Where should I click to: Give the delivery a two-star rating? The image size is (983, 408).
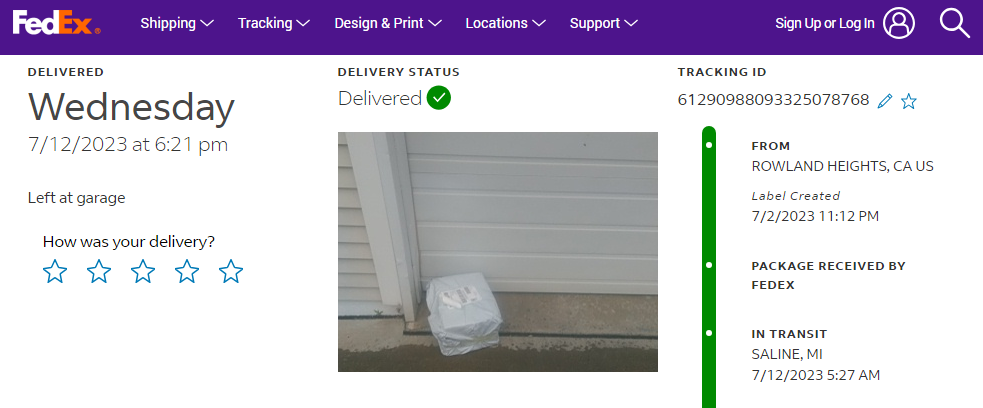point(99,271)
